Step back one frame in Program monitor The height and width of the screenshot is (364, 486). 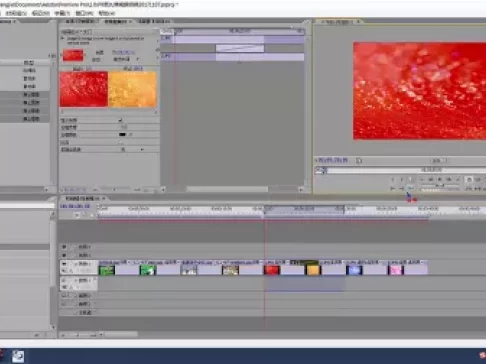point(431,180)
